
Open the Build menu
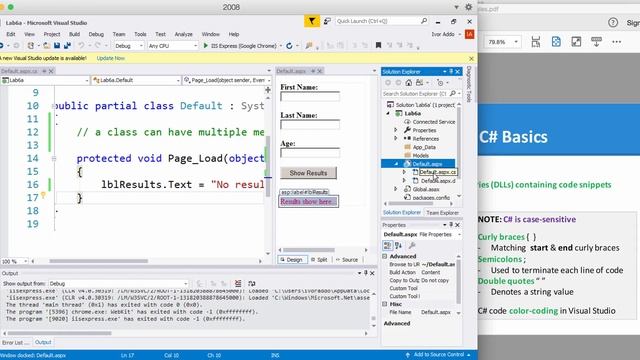pyautogui.click(x=74, y=34)
